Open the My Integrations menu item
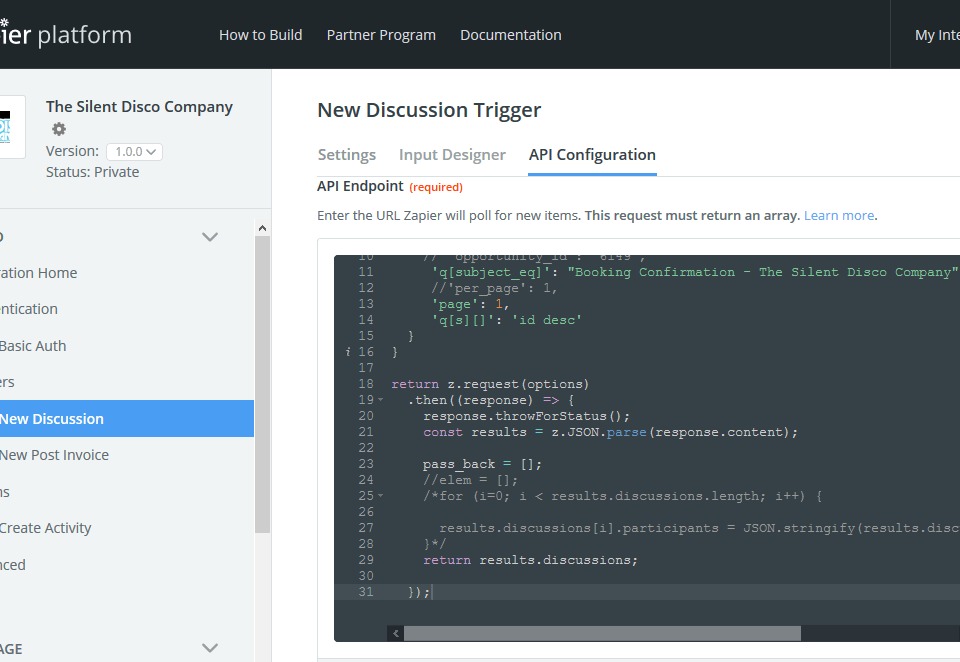This screenshot has width=960, height=662. [937, 35]
